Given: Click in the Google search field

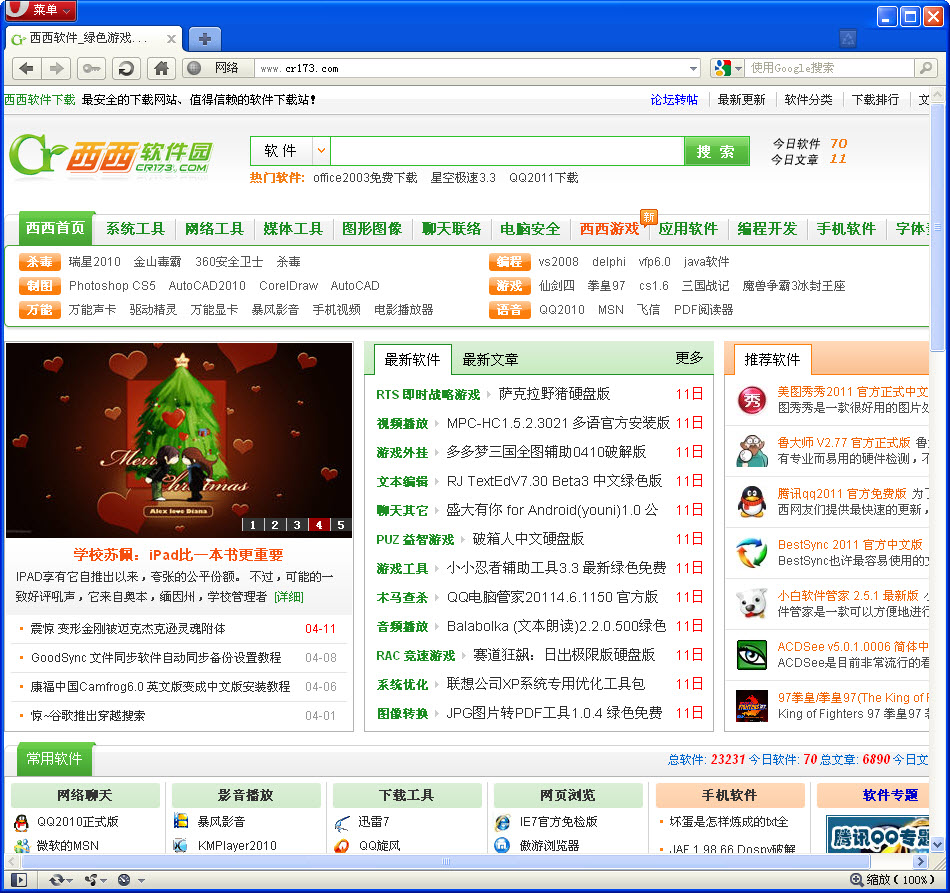Looking at the screenshot, I should point(831,68).
